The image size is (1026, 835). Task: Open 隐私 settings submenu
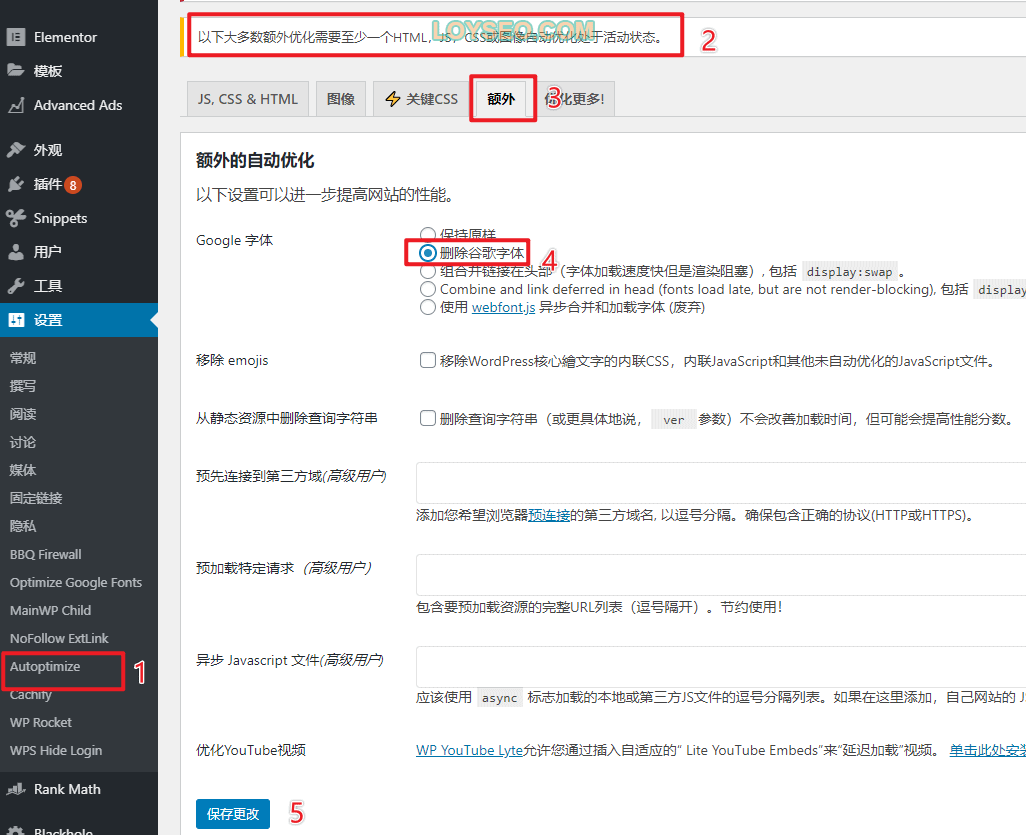[x=23, y=526]
